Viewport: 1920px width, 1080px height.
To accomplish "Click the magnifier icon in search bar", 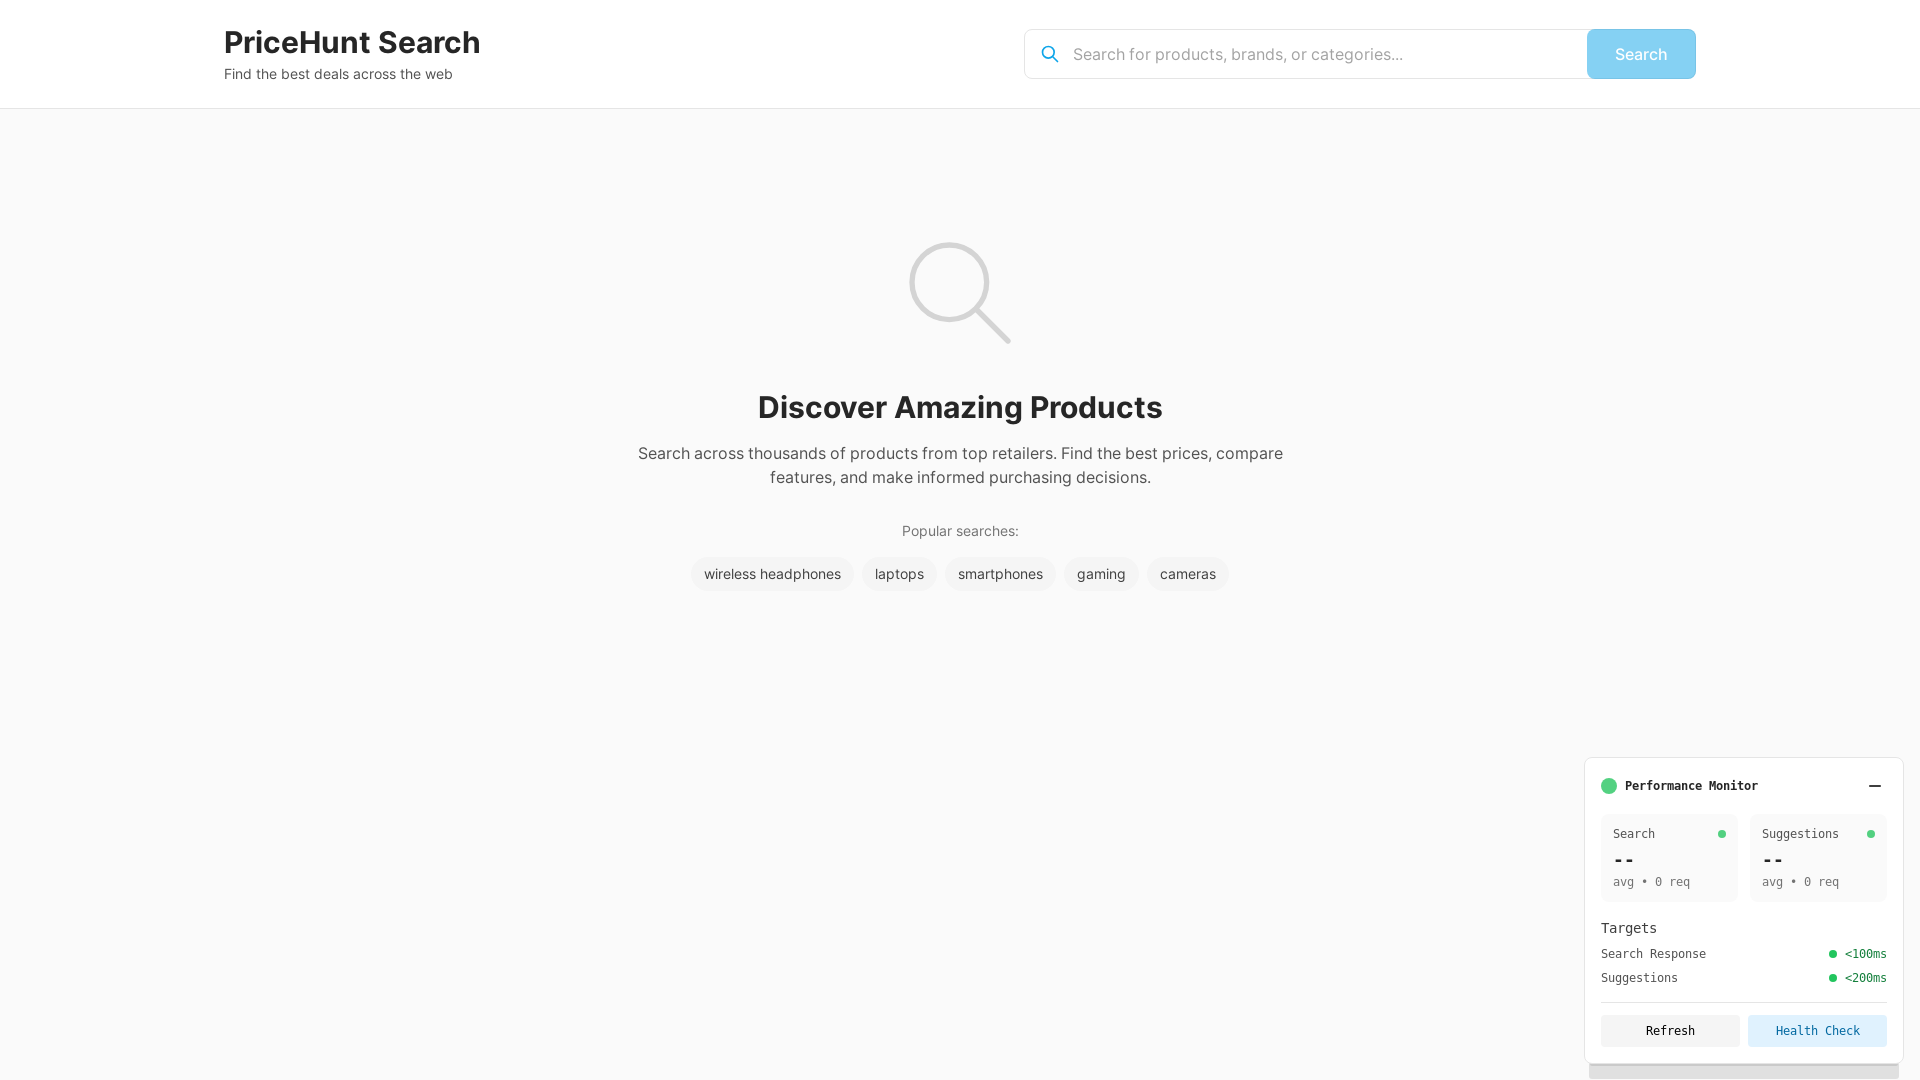I will (1049, 54).
